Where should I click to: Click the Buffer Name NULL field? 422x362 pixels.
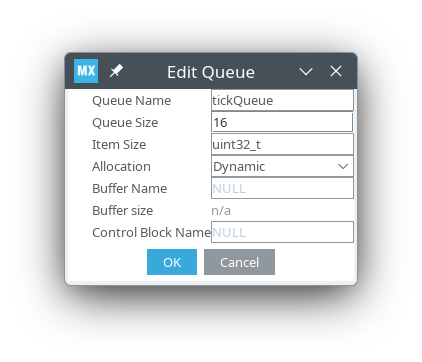282,188
